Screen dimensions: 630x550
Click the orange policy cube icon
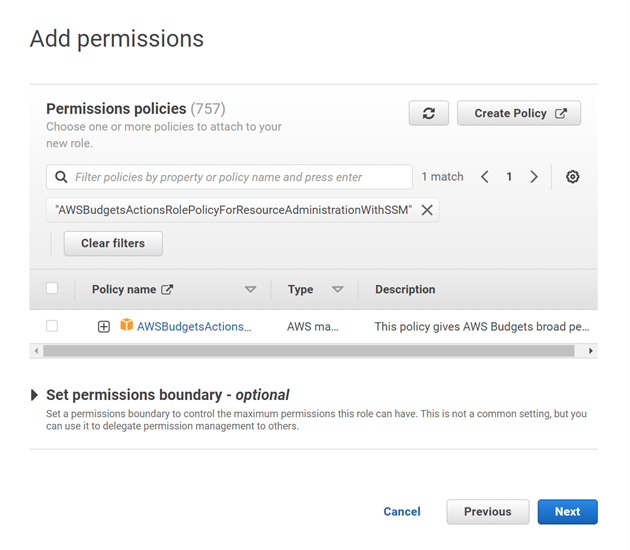pos(126,325)
